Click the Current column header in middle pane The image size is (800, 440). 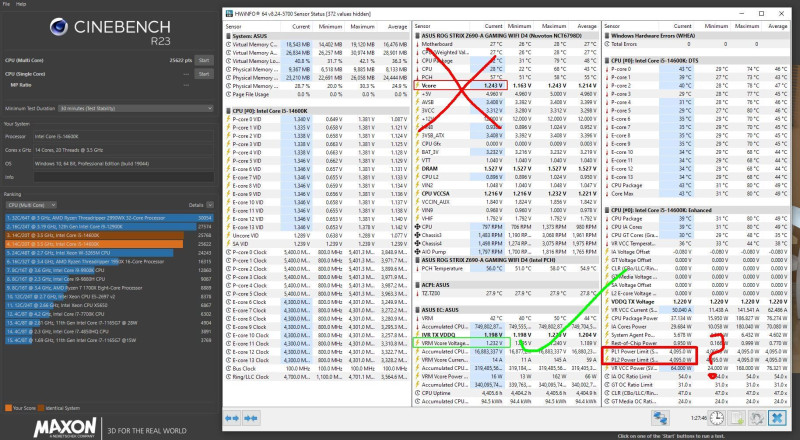click(x=493, y=26)
